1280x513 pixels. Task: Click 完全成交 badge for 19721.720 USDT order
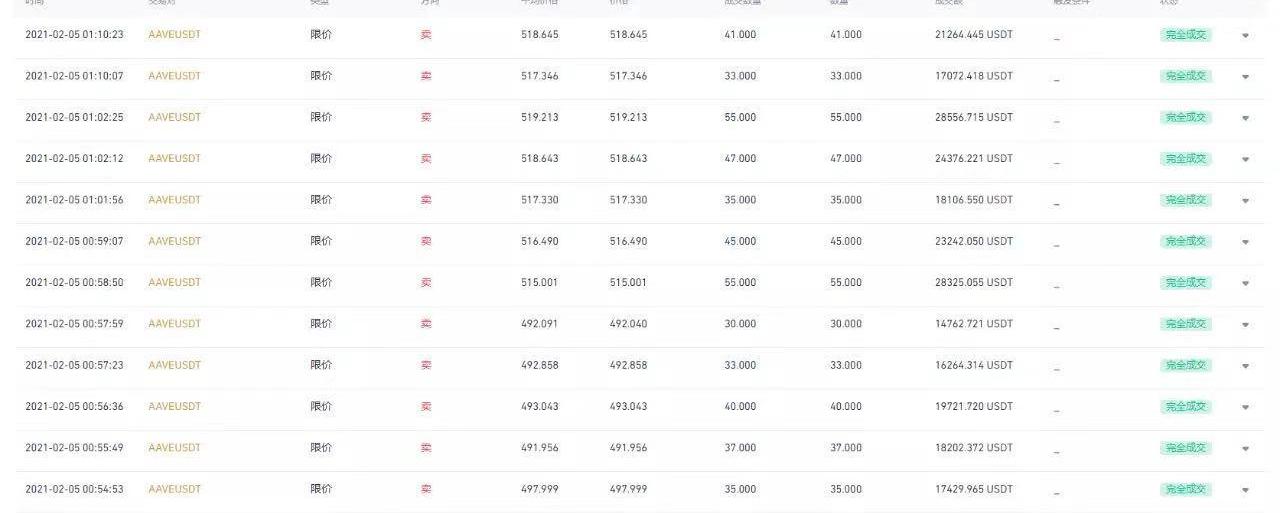click(1186, 406)
